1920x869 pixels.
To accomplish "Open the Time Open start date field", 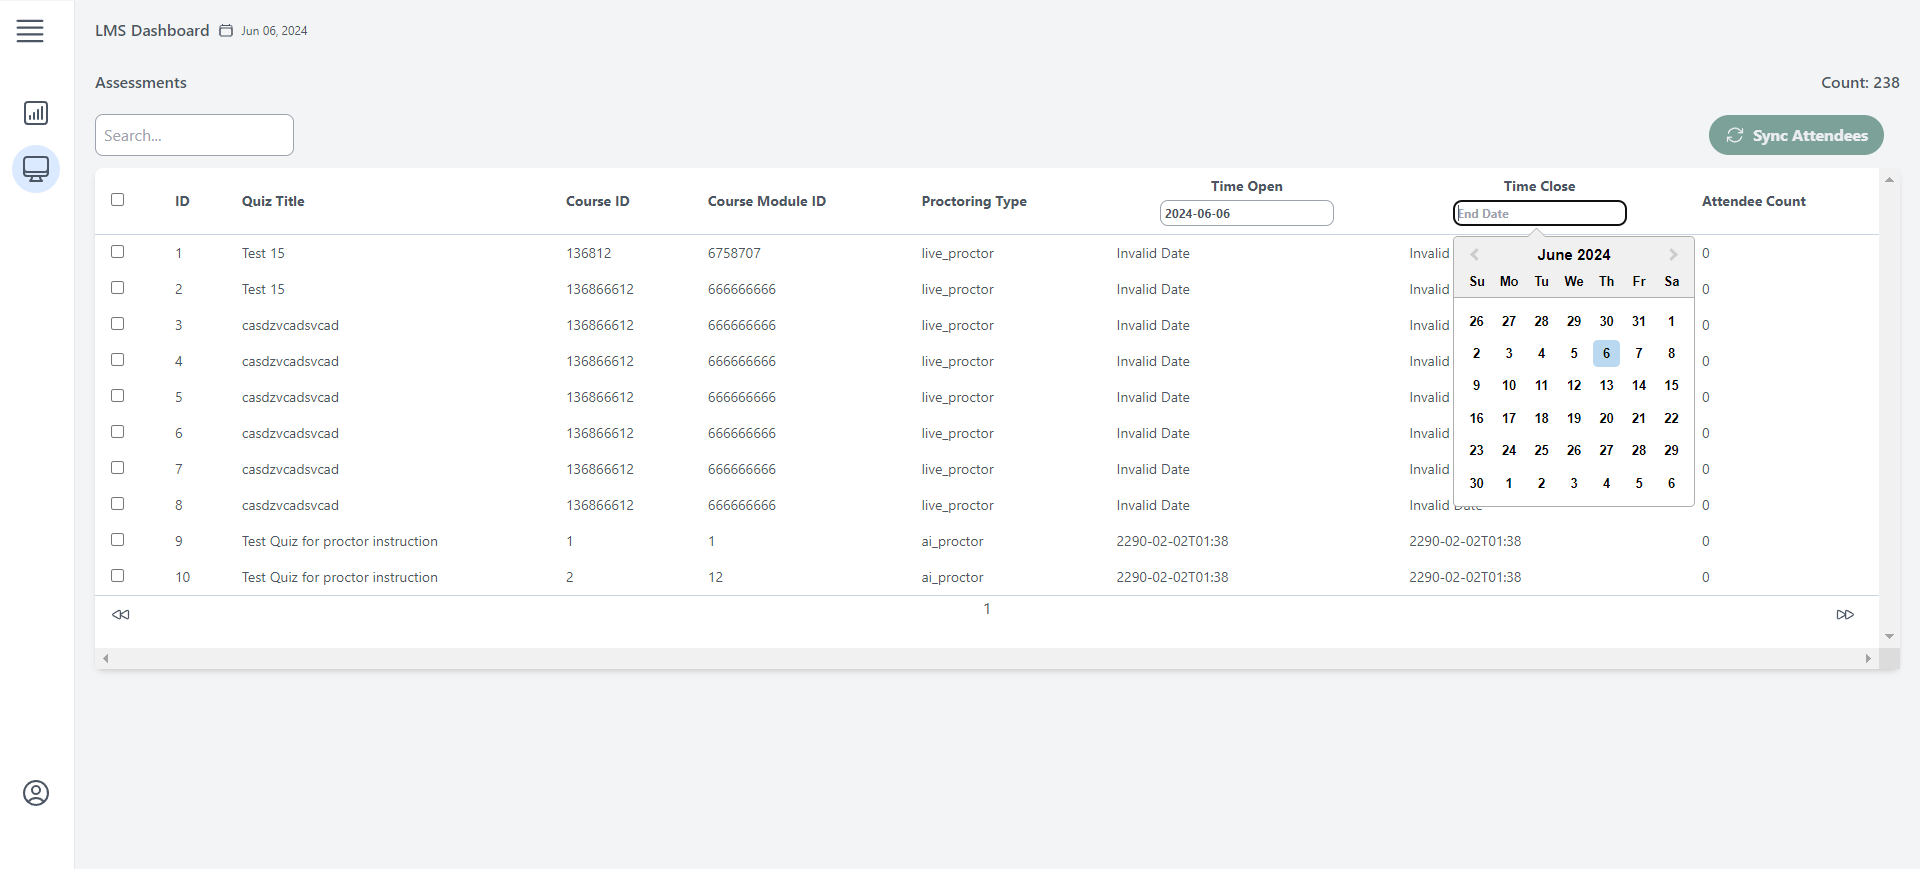I will click(x=1246, y=213).
